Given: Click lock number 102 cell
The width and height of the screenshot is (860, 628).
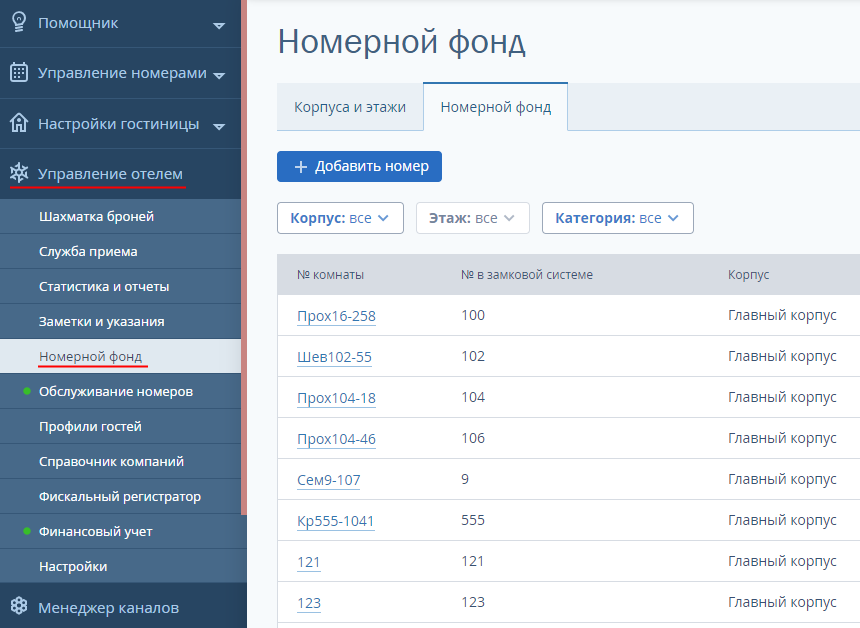Looking at the screenshot, I should pyautogui.click(x=473, y=357).
